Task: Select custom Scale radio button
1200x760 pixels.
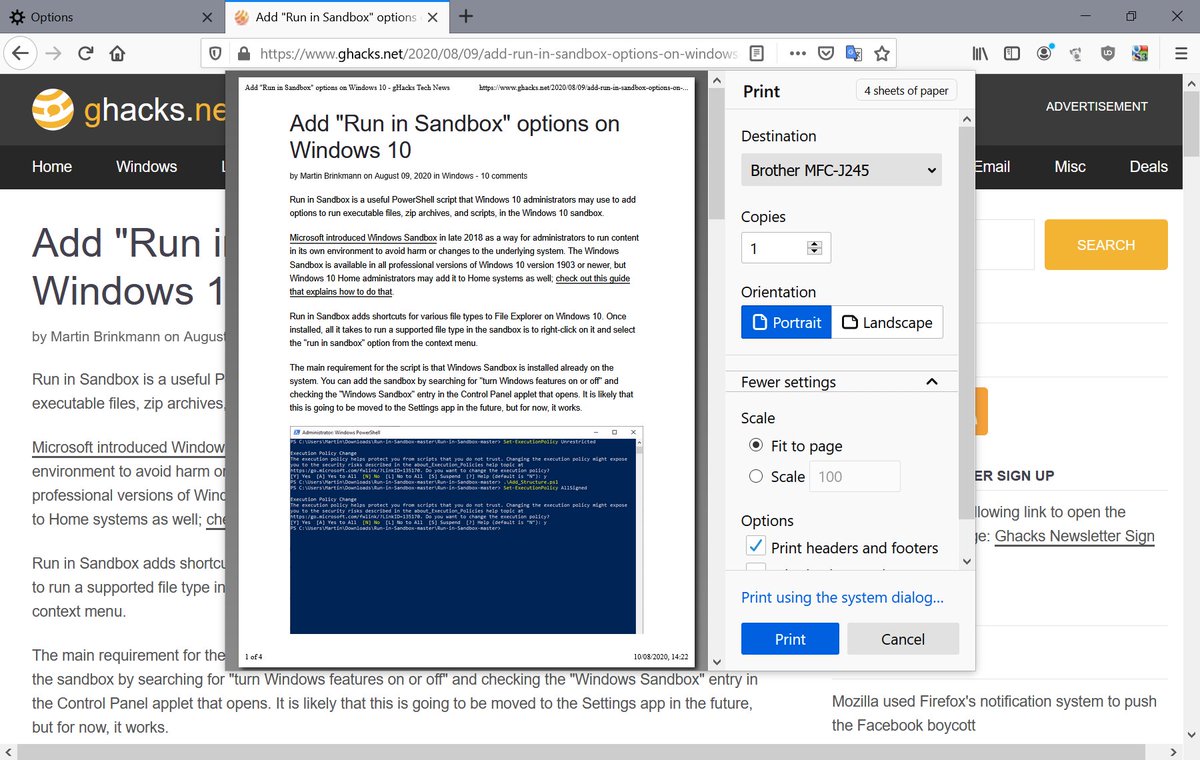Action: pos(757,477)
